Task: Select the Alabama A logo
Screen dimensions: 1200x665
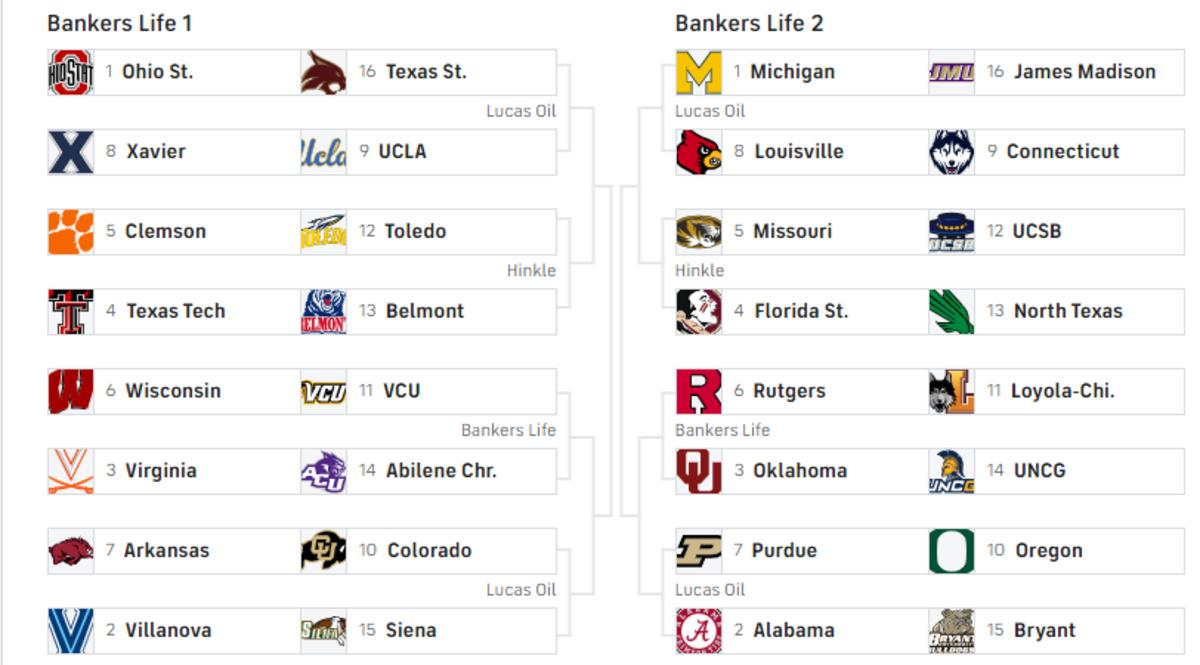Action: coord(699,631)
